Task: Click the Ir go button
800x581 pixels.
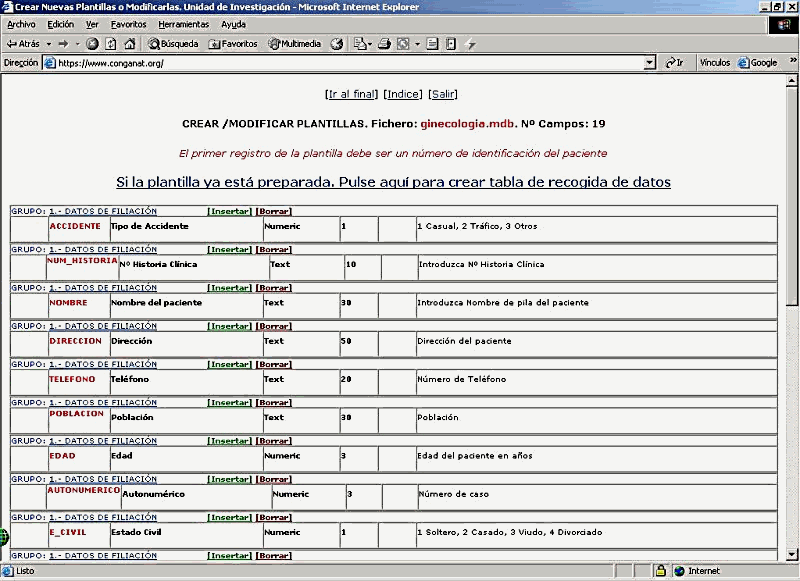Action: pos(675,62)
